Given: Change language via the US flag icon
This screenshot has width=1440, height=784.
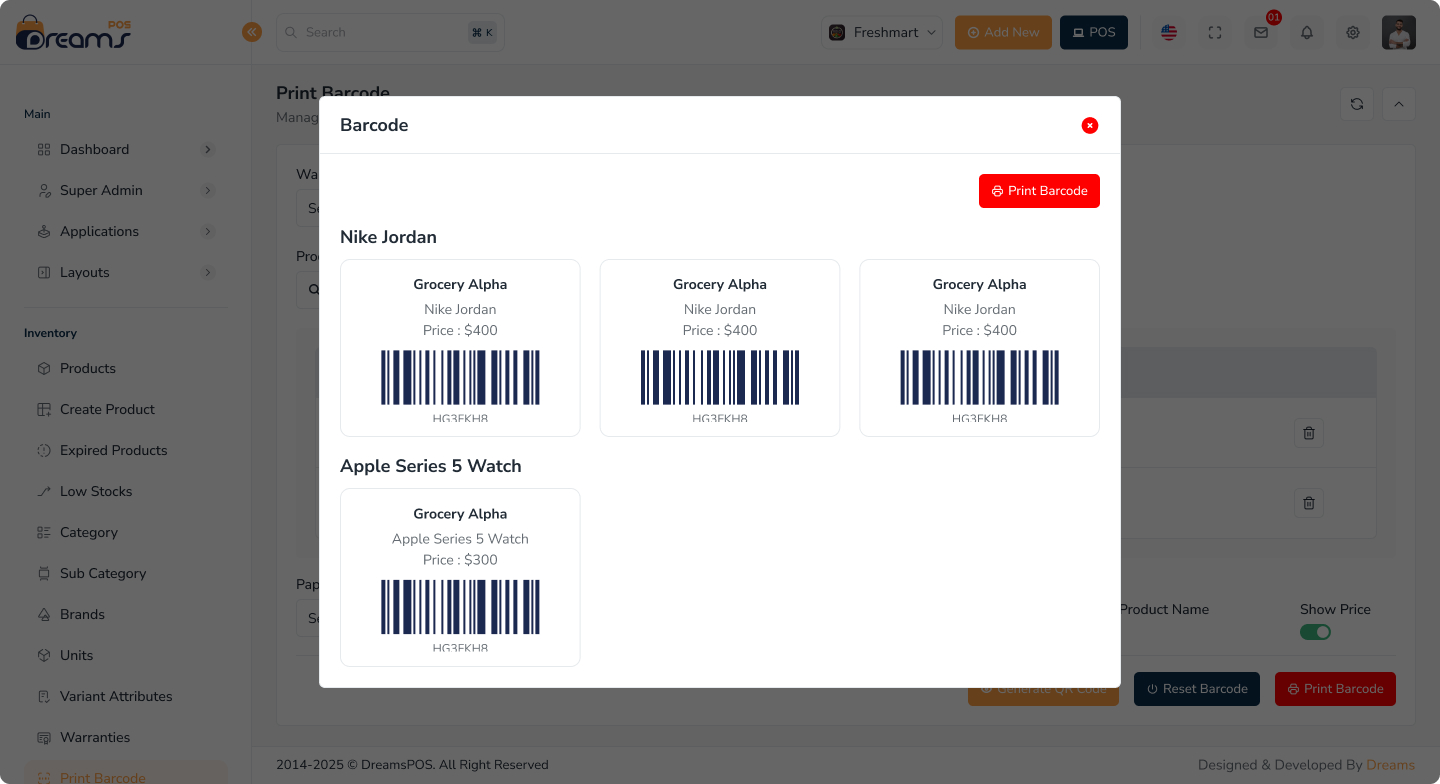Looking at the screenshot, I should tap(1168, 32).
